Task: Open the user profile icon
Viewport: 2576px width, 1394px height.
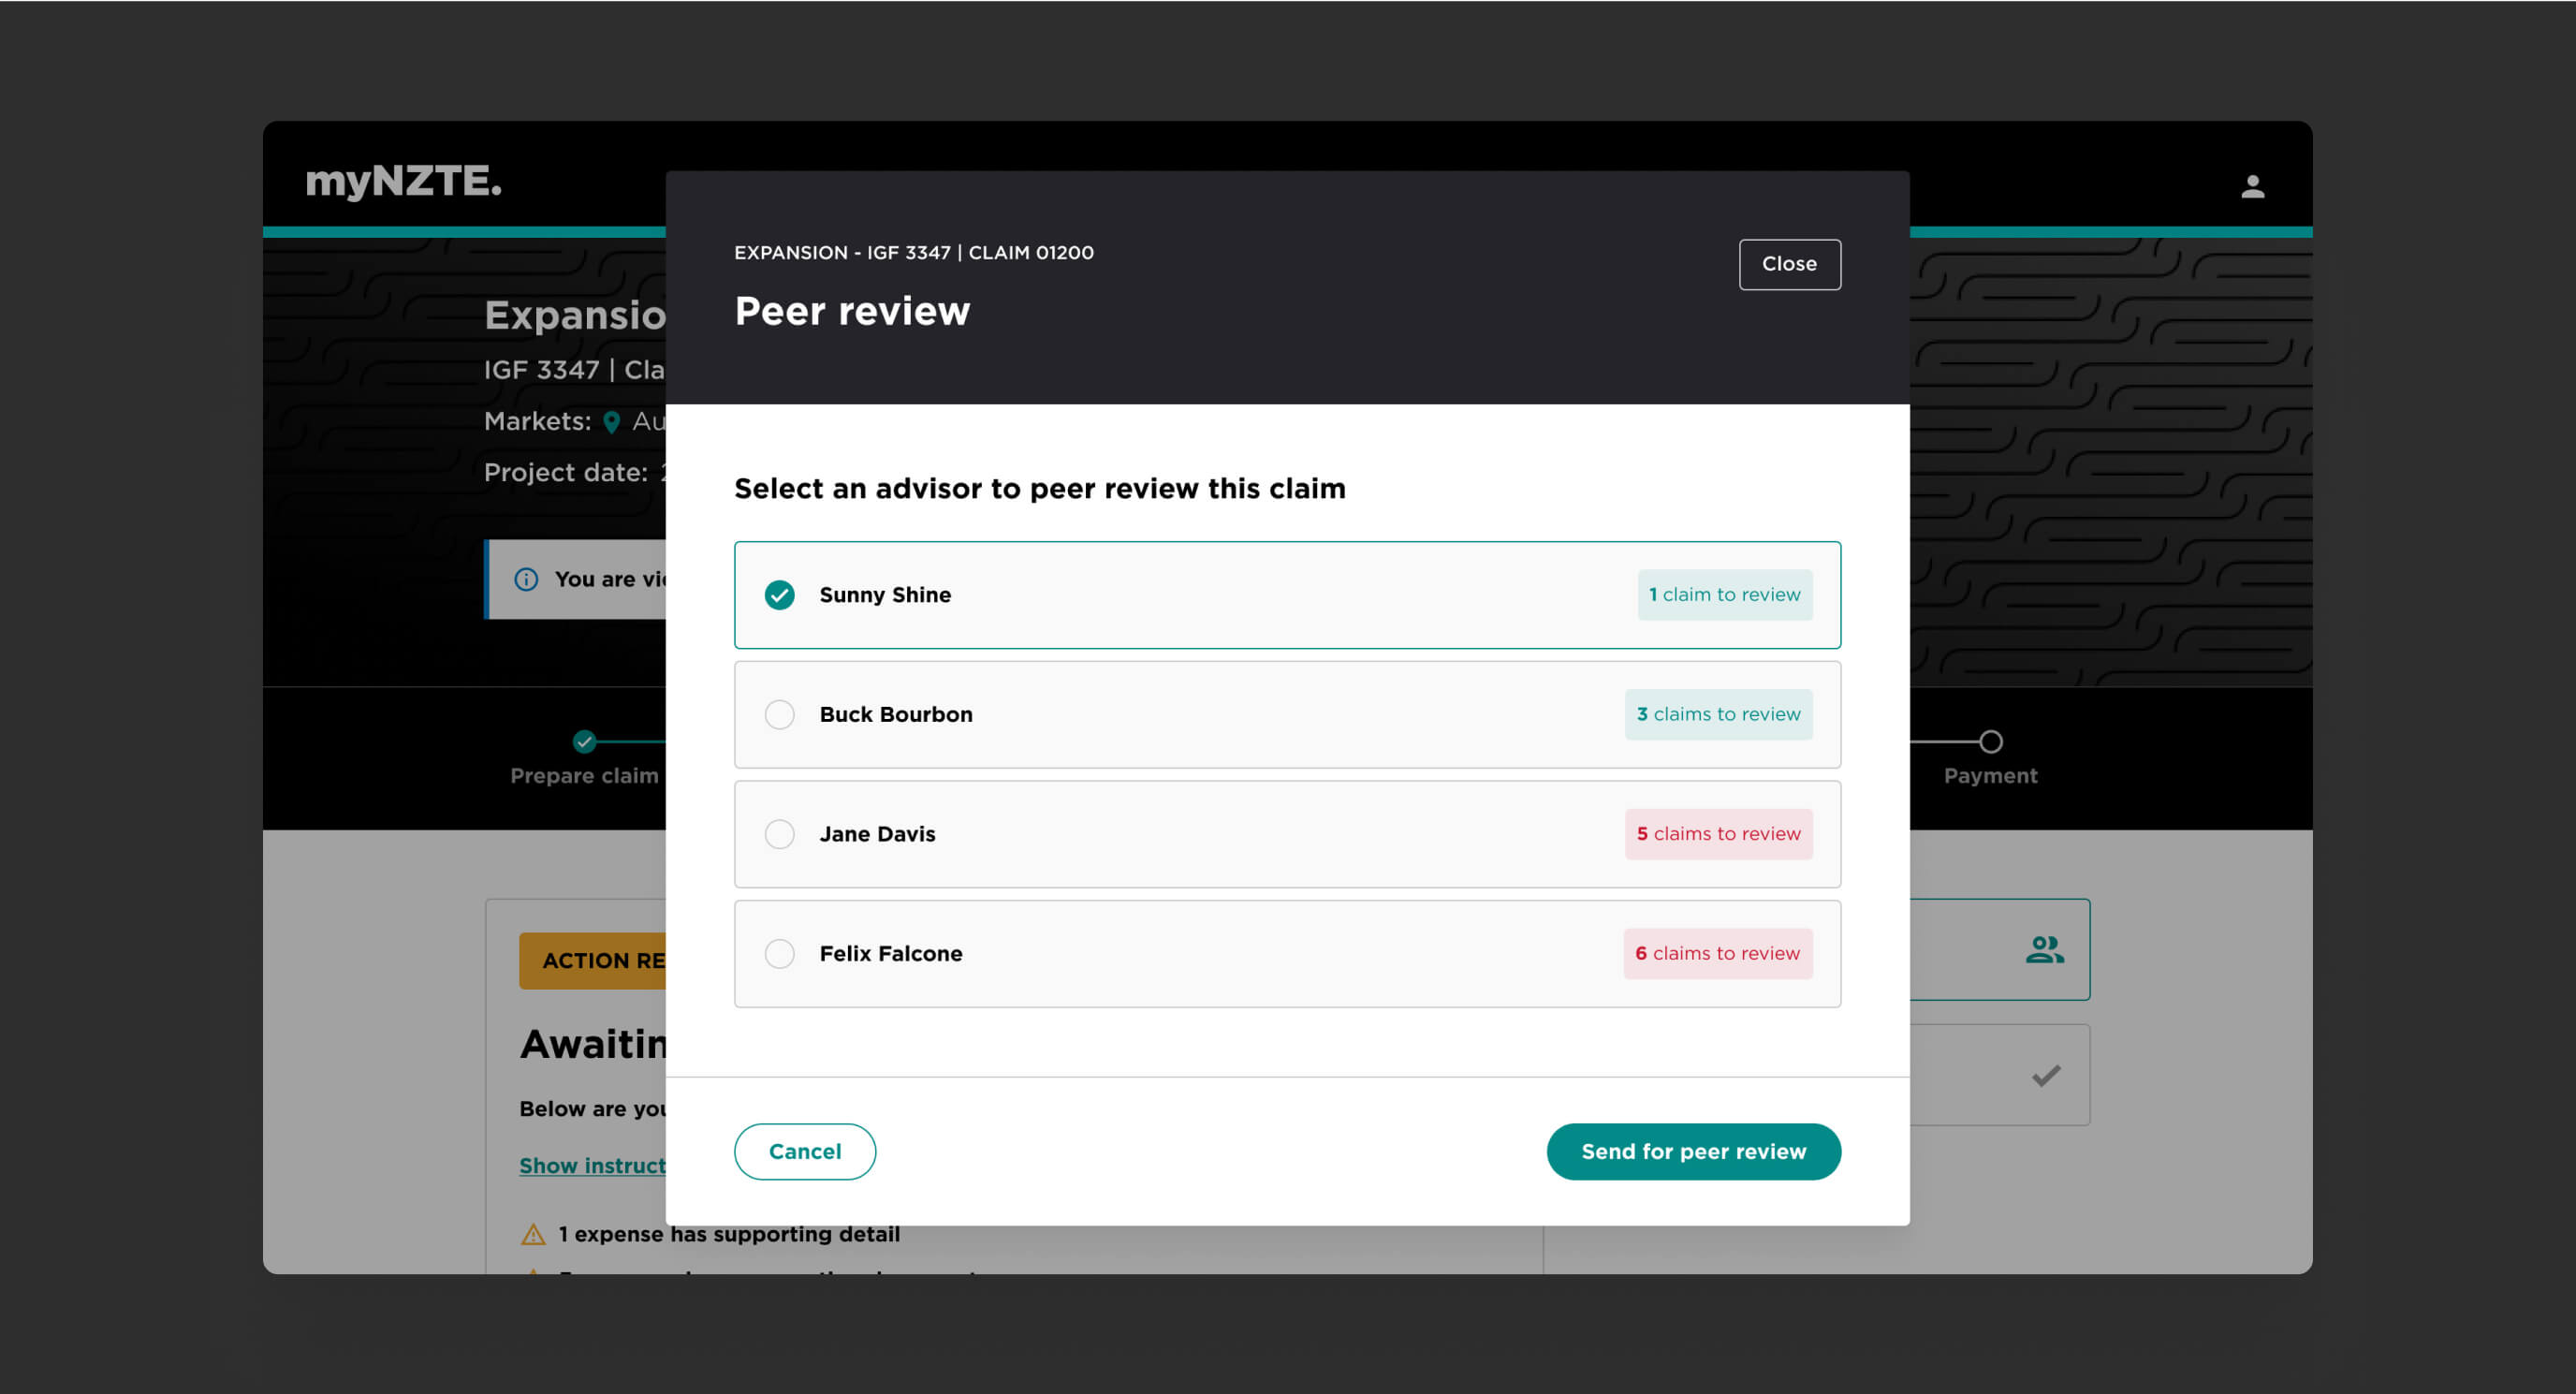Action: pyautogui.click(x=2252, y=186)
